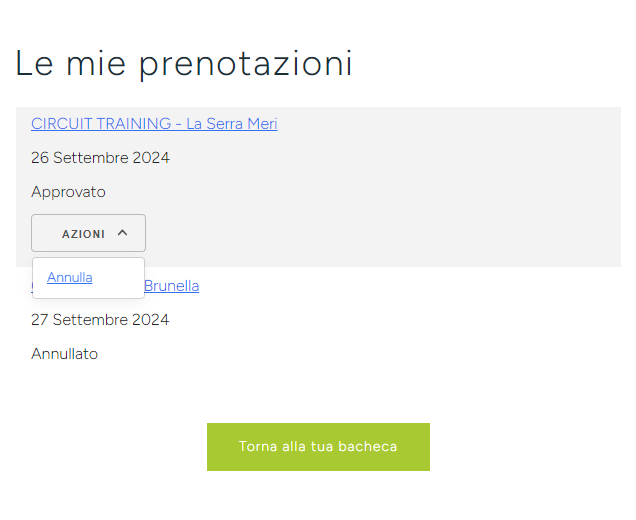Click the Approvato status text
The height and width of the screenshot is (520, 636).
coord(68,192)
